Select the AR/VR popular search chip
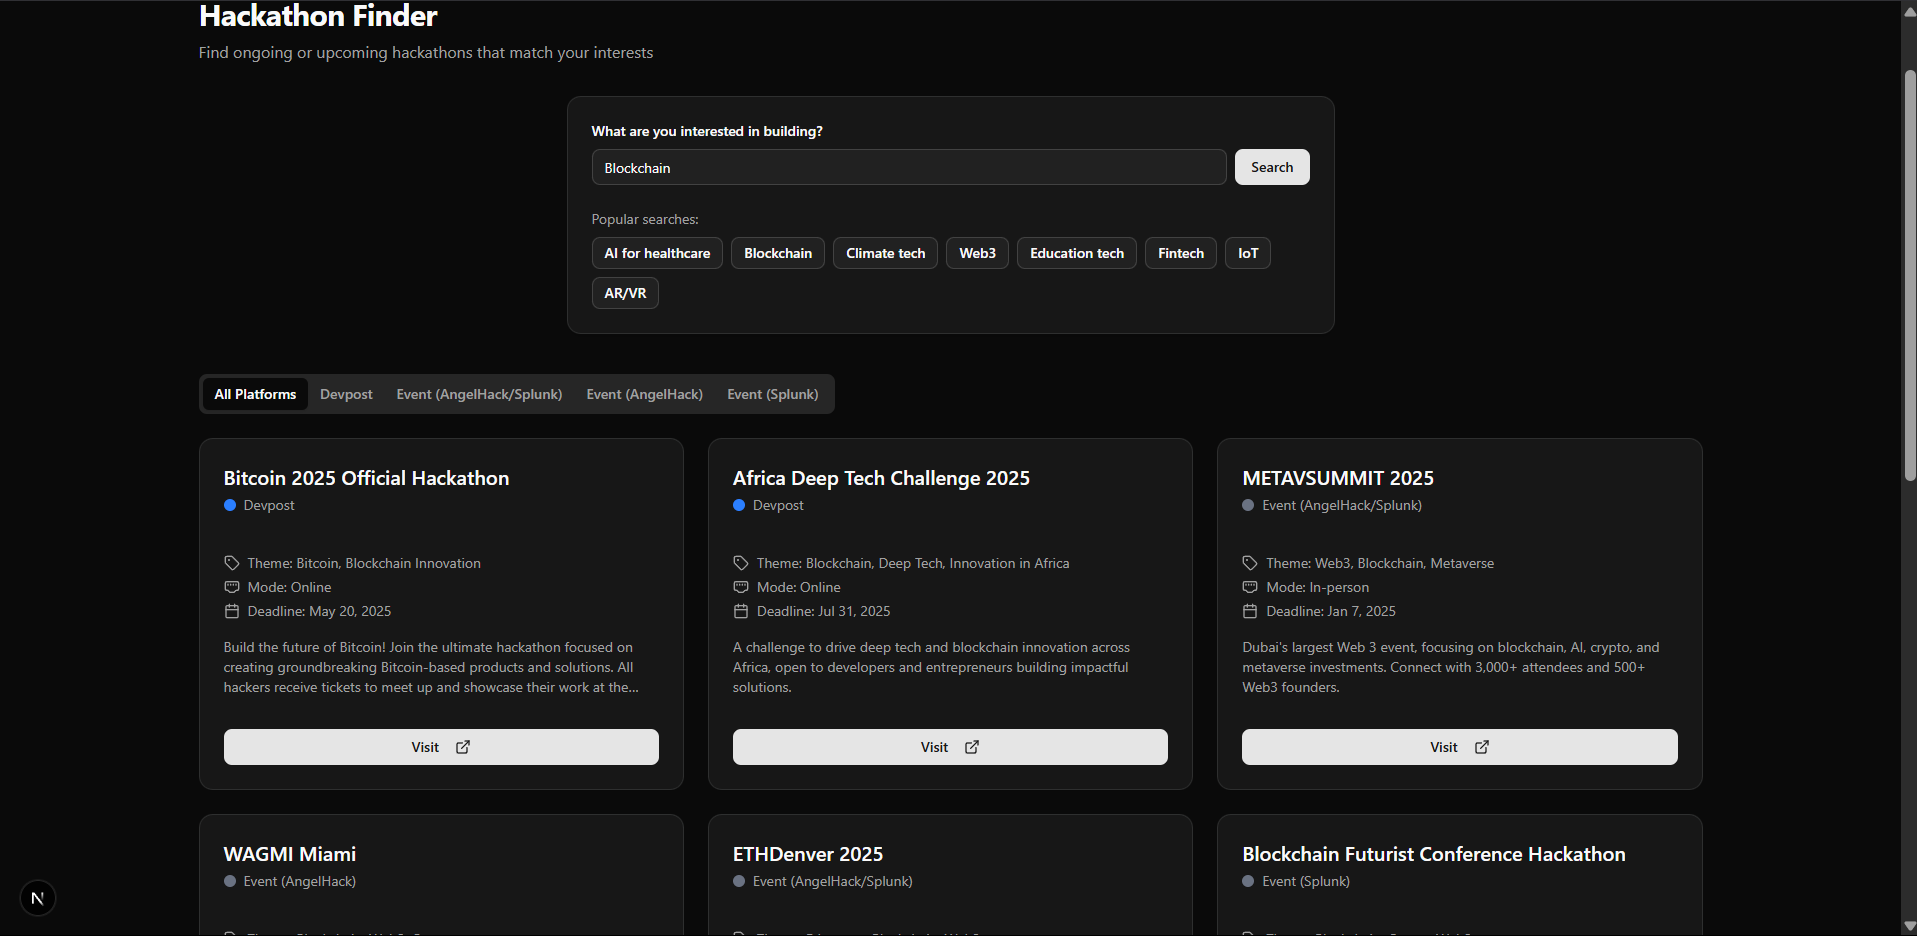The width and height of the screenshot is (1917, 936). 625,293
